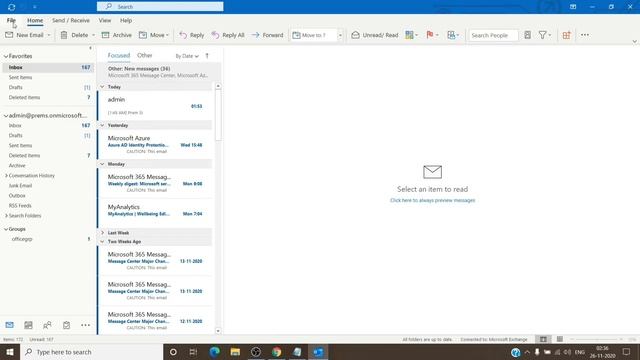The height and width of the screenshot is (360, 640).
Task: Click the top Search box
Action: [x=160, y=7]
